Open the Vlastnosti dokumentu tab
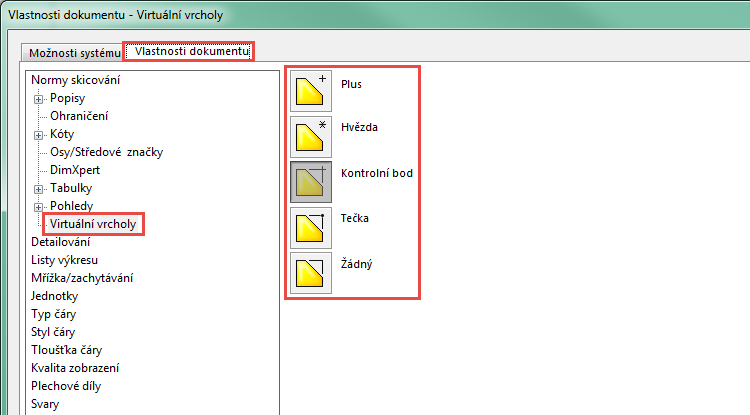 point(188,51)
